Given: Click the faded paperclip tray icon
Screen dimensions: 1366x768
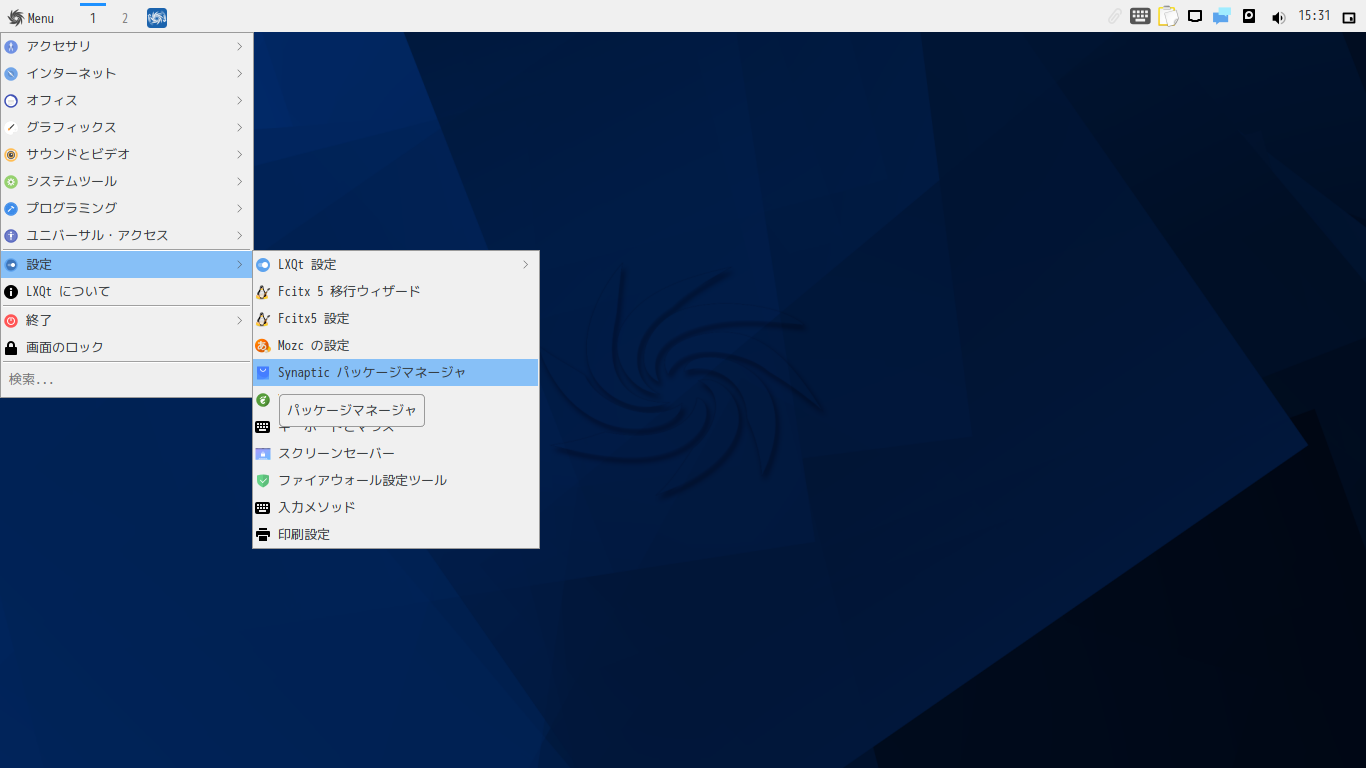Looking at the screenshot, I should [1115, 16].
